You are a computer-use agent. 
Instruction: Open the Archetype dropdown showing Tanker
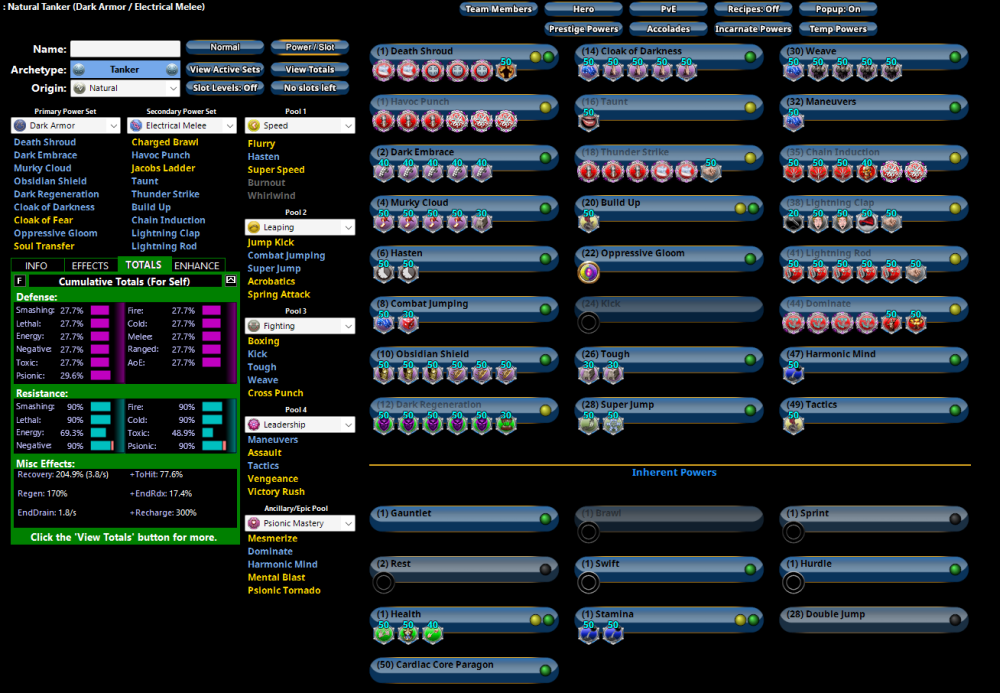[x=125, y=69]
